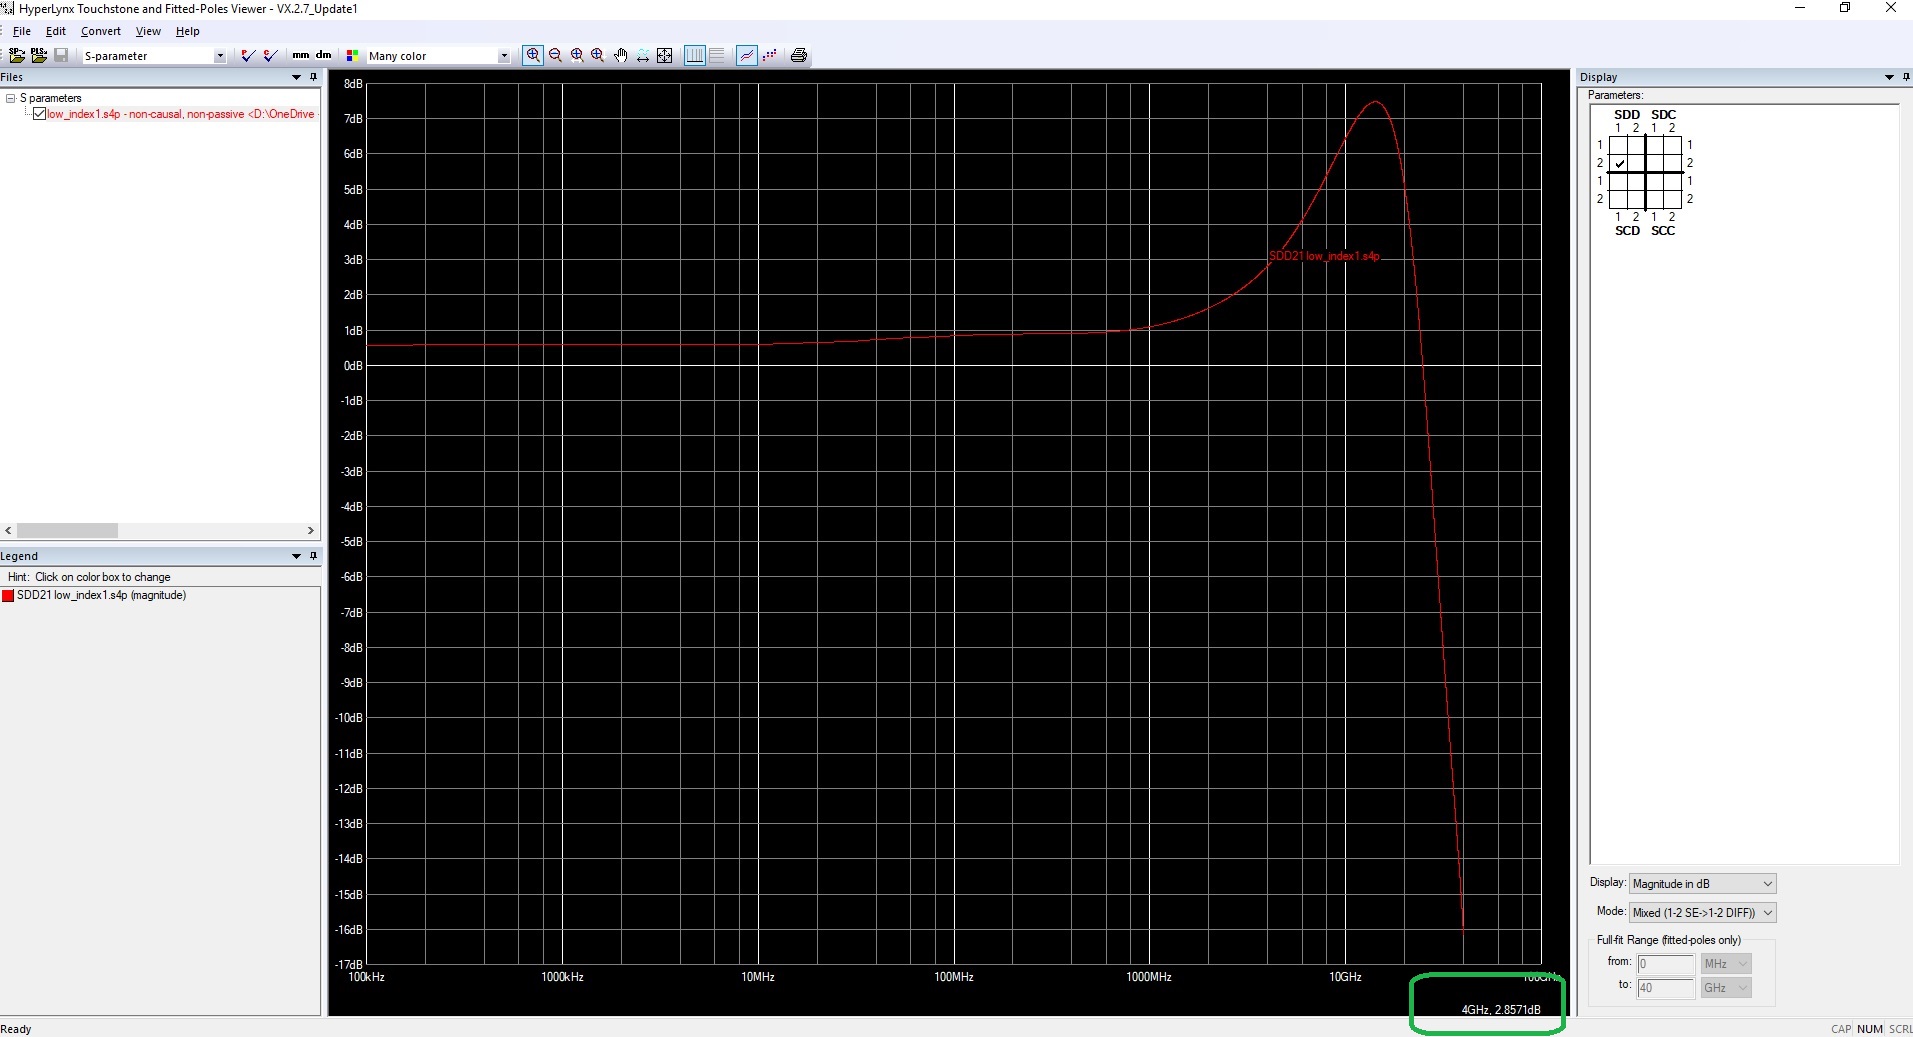Open the File menu
Image resolution: width=1913 pixels, height=1037 pixels.
(22, 31)
